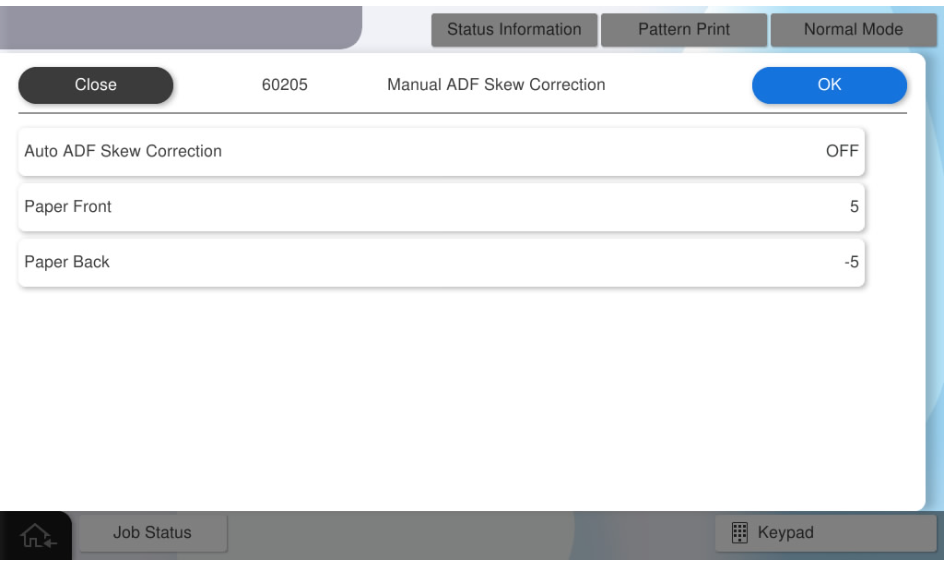Edit the Paper Front value 5
The width and height of the screenshot is (947, 565).
(x=853, y=207)
